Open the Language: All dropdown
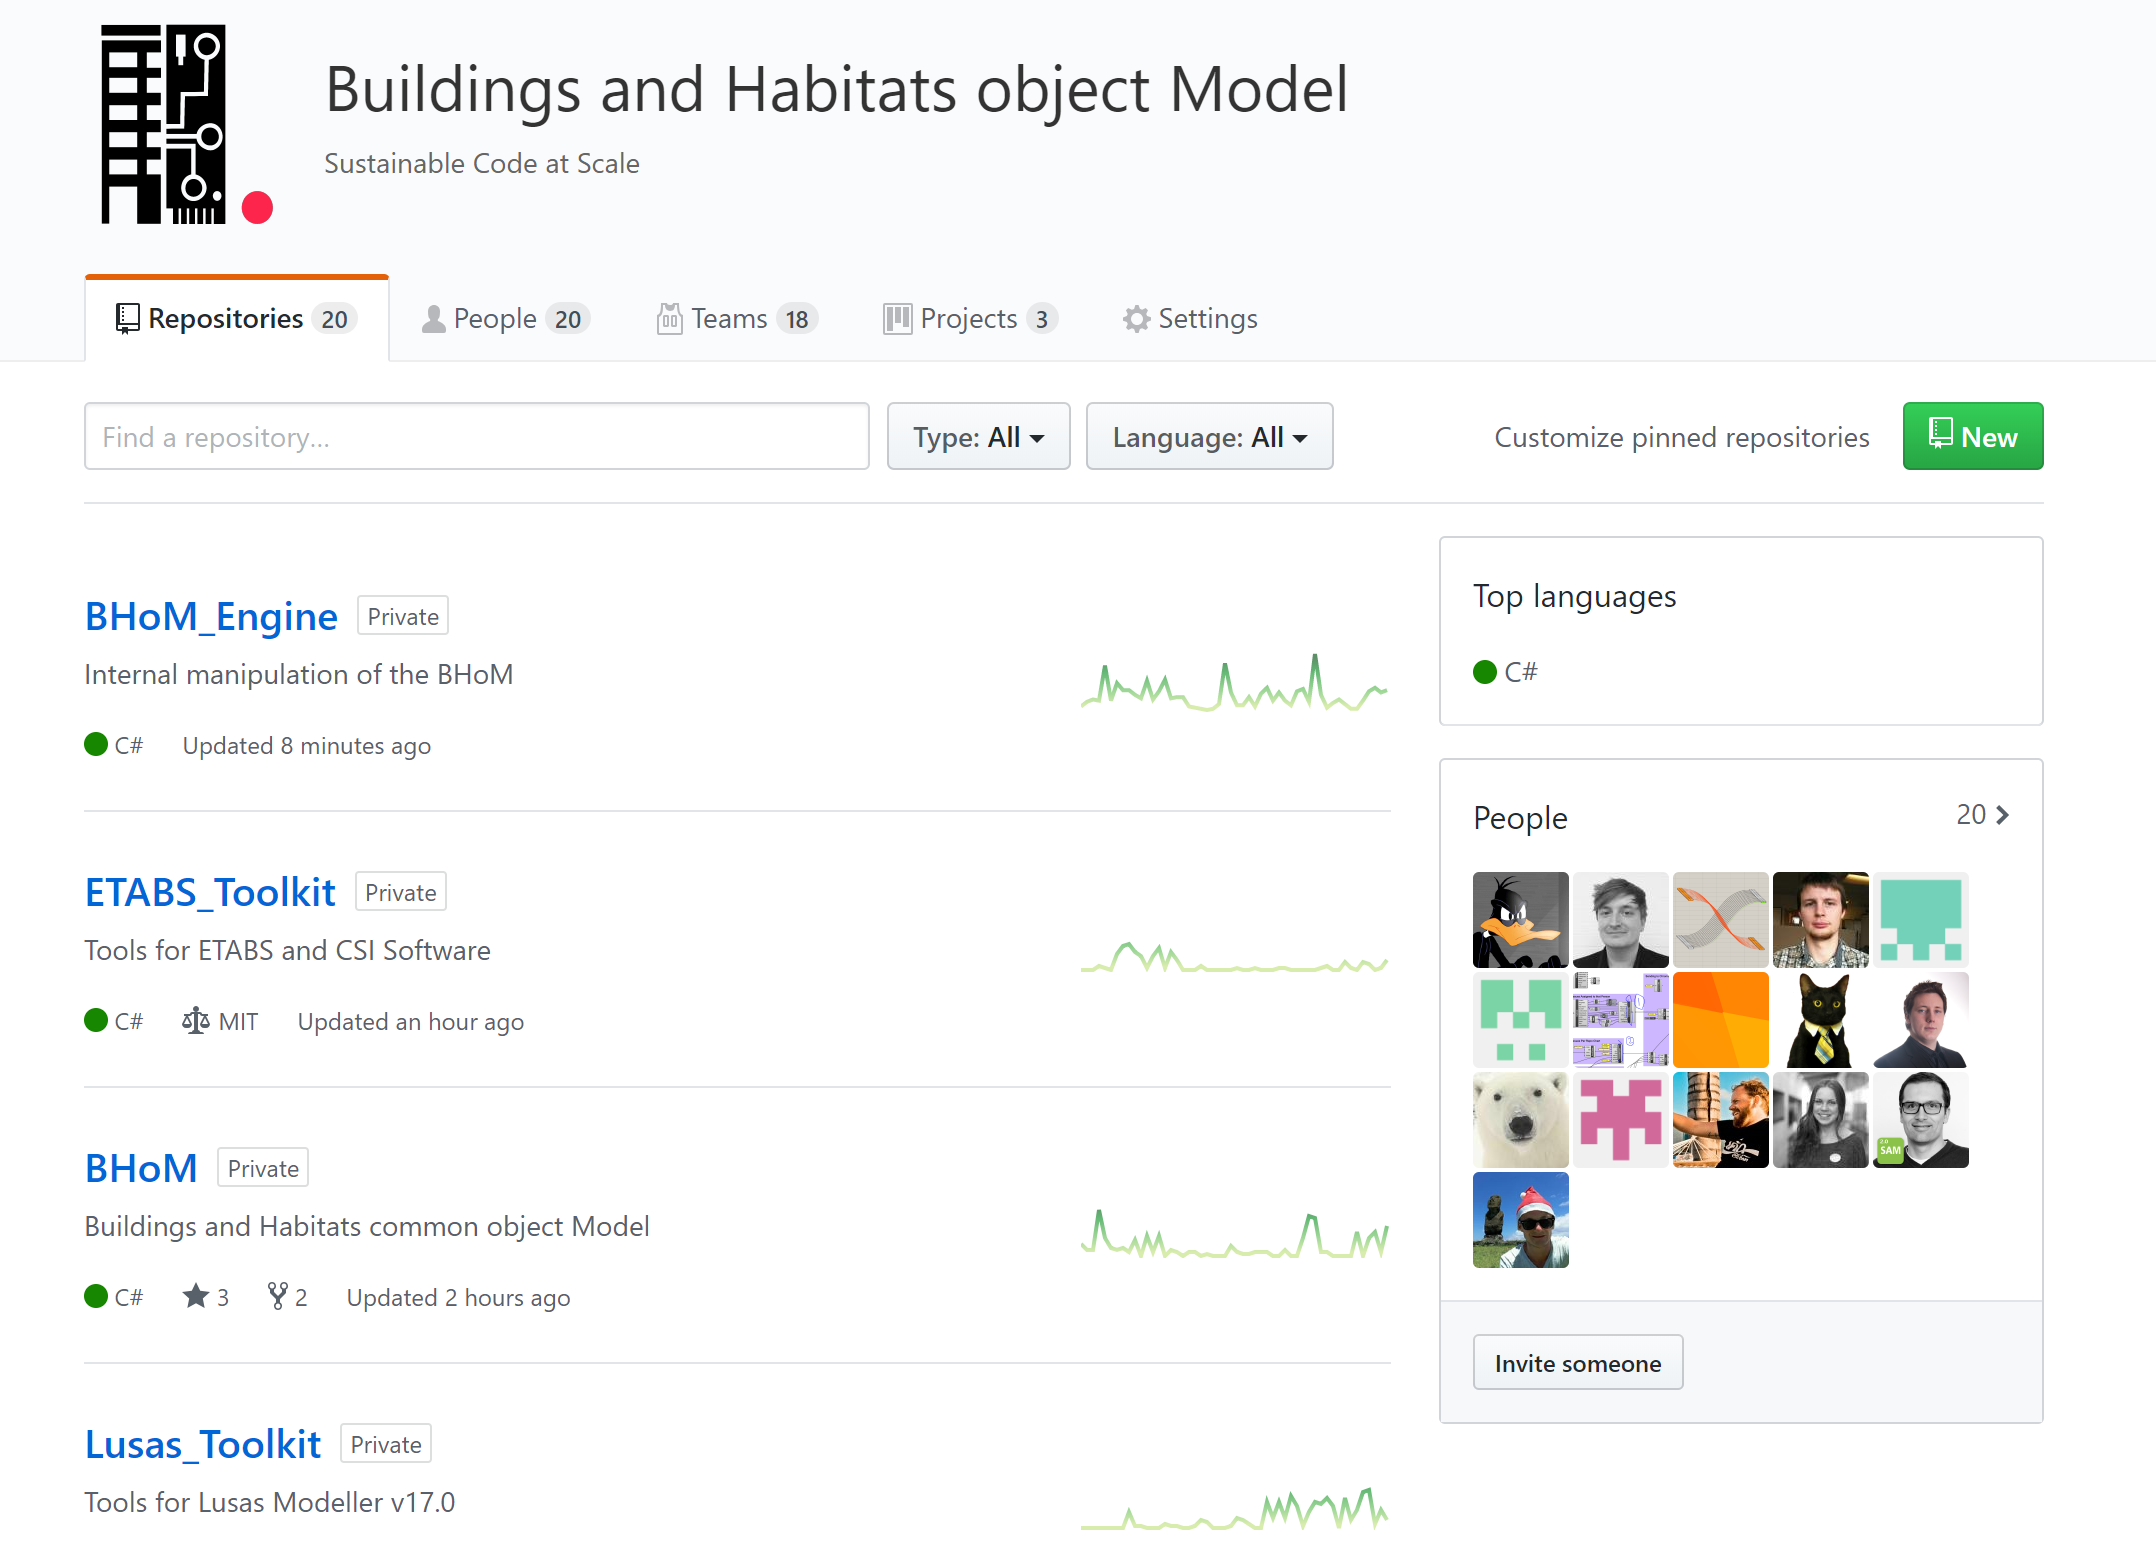Screen dimensions: 2156x1544 1209,437
